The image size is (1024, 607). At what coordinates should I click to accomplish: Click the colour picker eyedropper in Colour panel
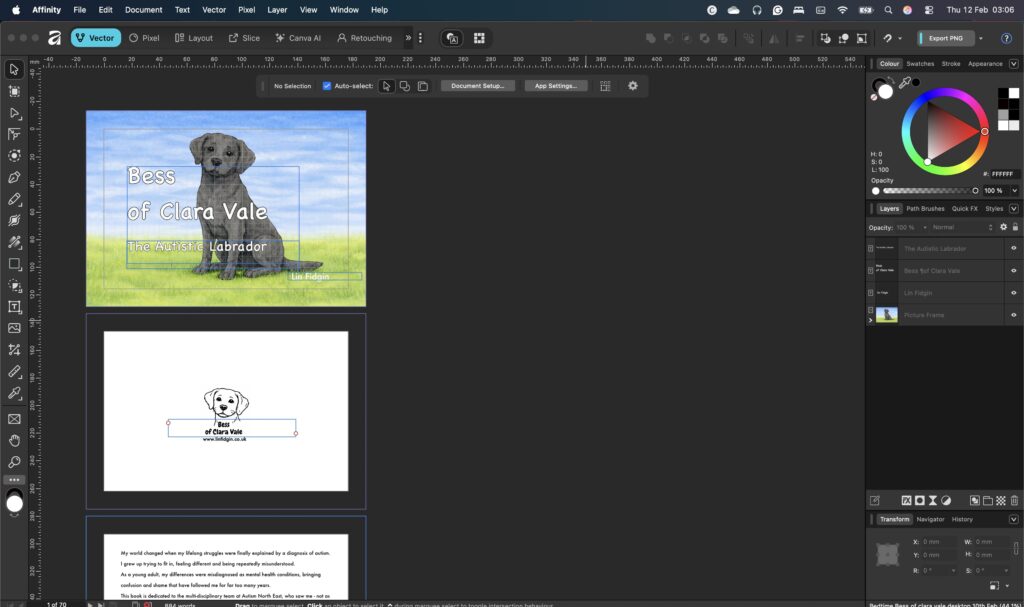coord(904,83)
